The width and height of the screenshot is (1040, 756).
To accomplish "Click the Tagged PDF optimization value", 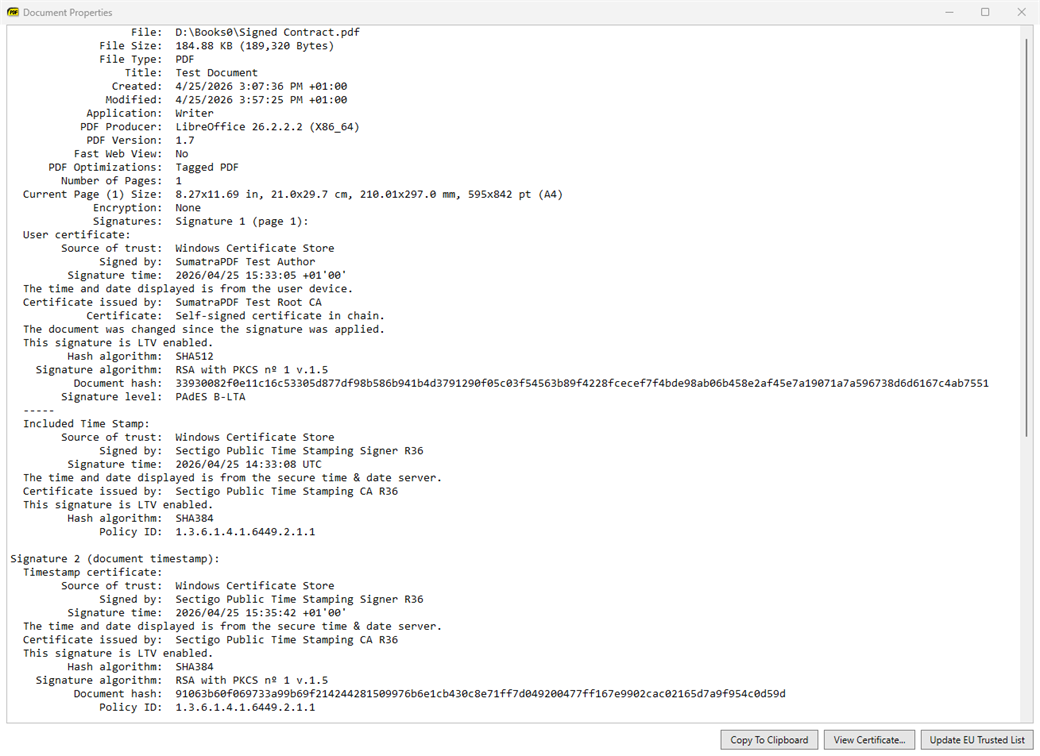I will pyautogui.click(x=207, y=167).
